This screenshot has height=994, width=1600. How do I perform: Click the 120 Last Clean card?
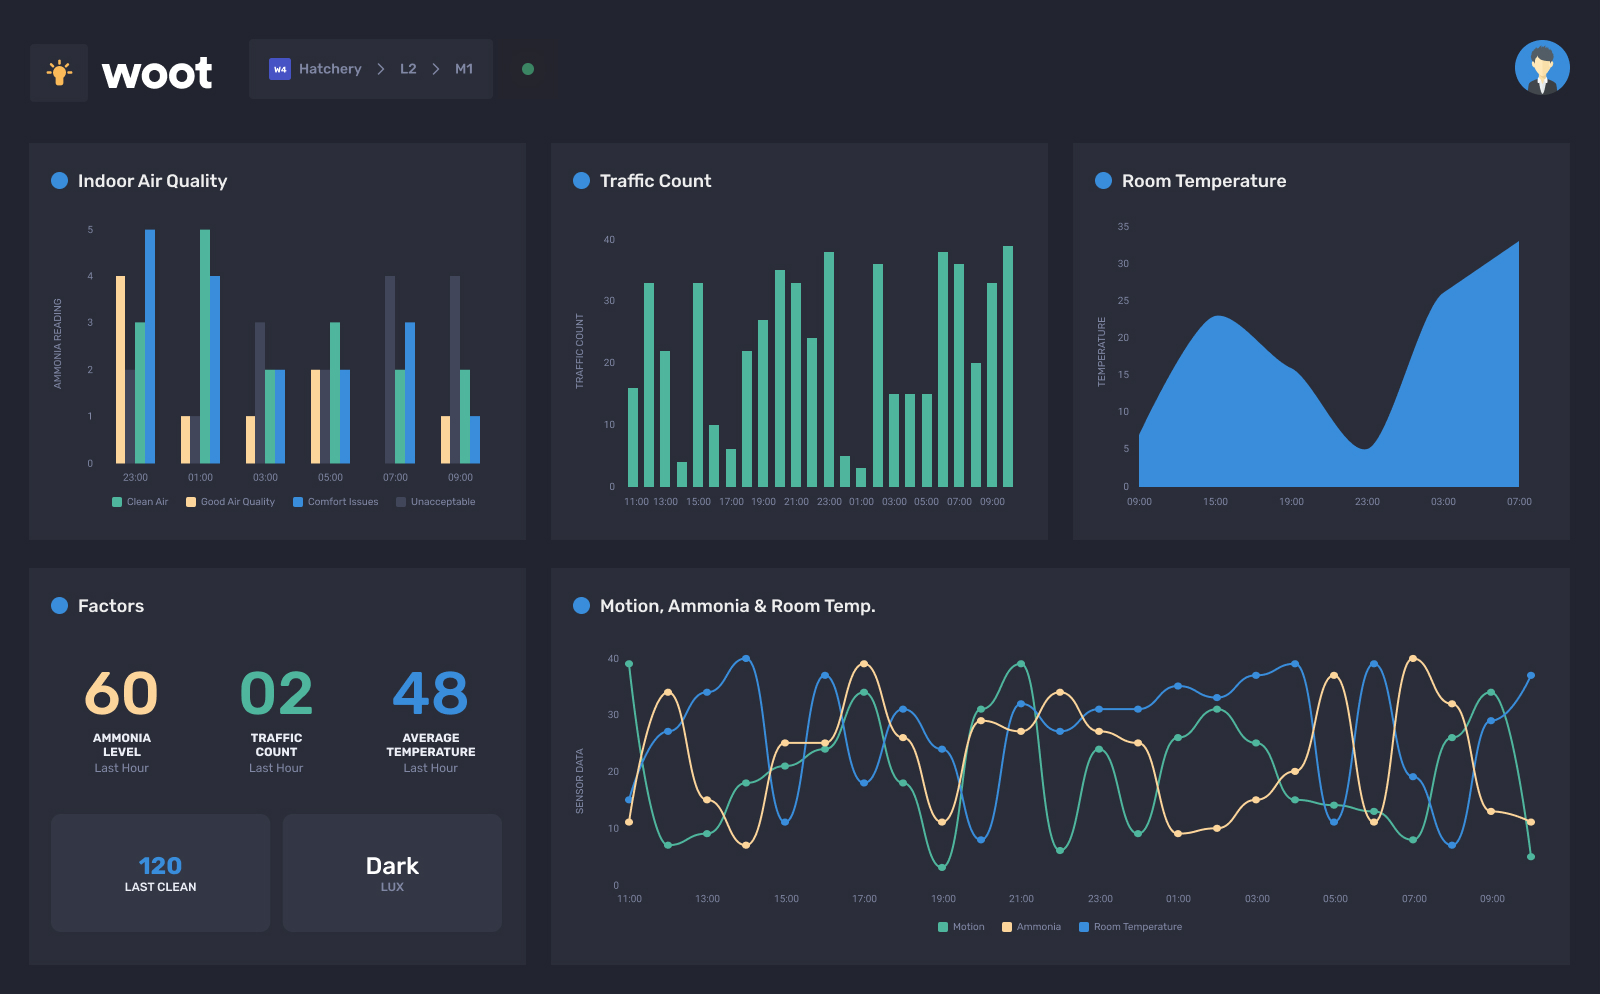point(160,873)
